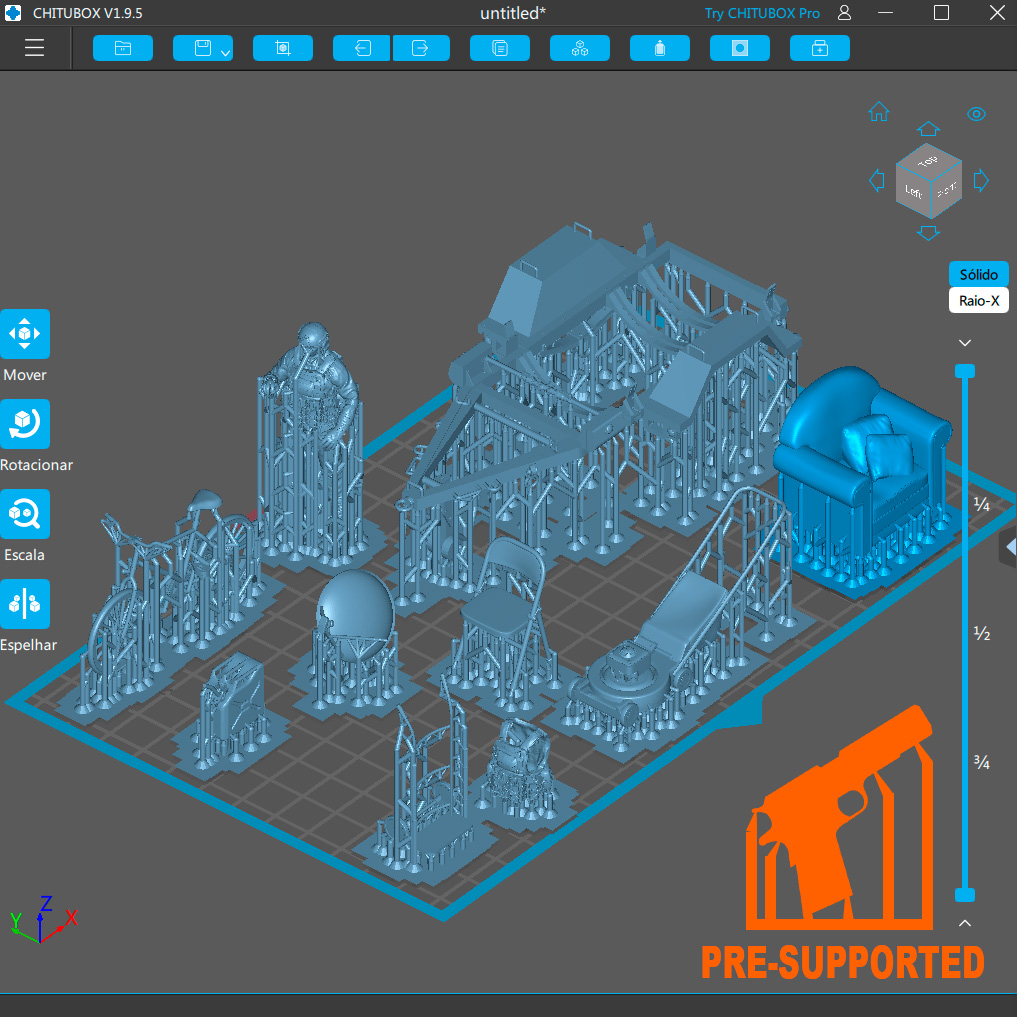Click the auto layout cubes icon
The width and height of the screenshot is (1017, 1017).
[580, 48]
